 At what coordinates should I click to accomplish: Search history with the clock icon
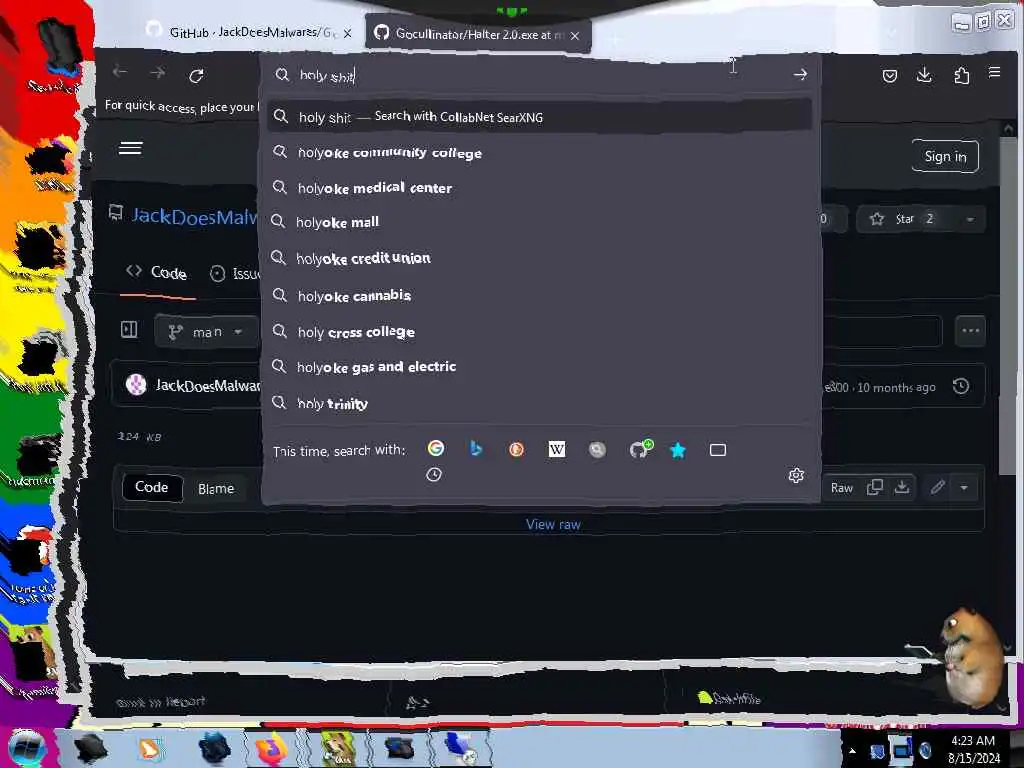[434, 475]
